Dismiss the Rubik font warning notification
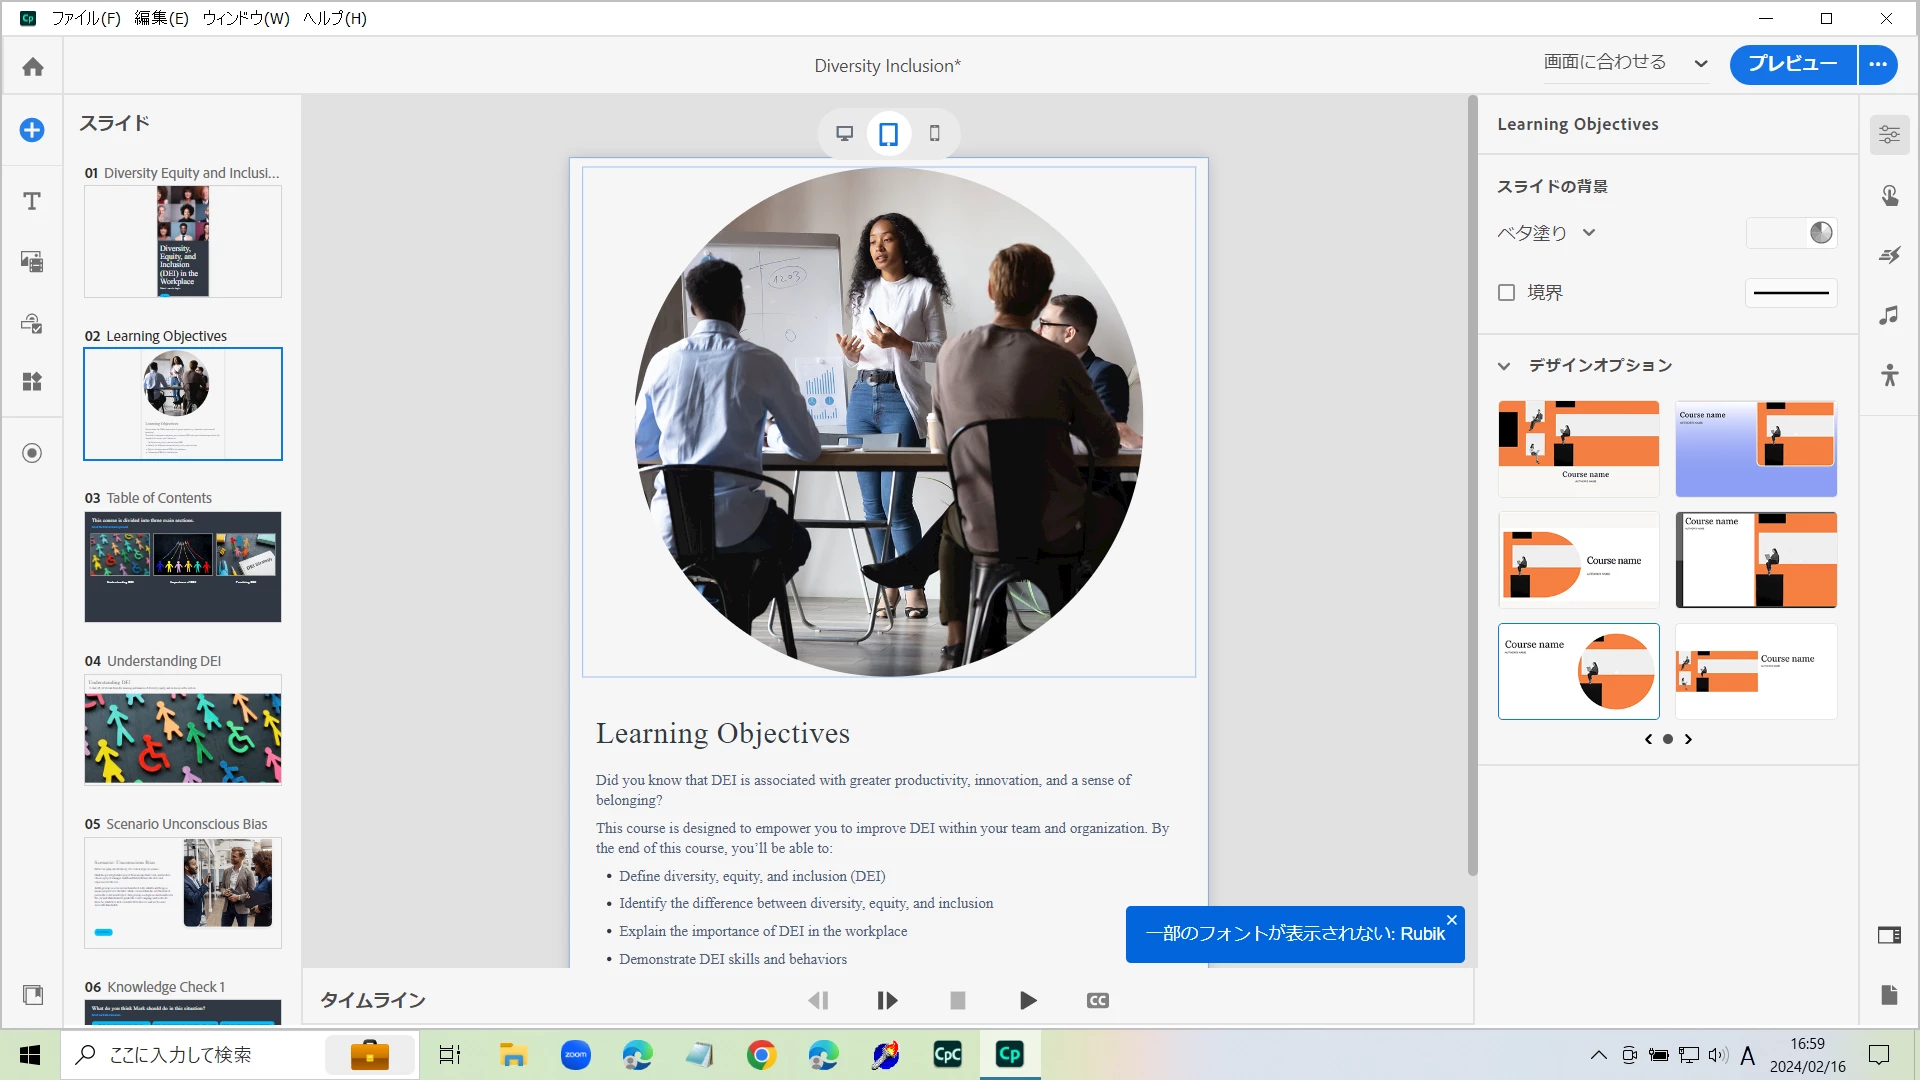 [x=1452, y=920]
